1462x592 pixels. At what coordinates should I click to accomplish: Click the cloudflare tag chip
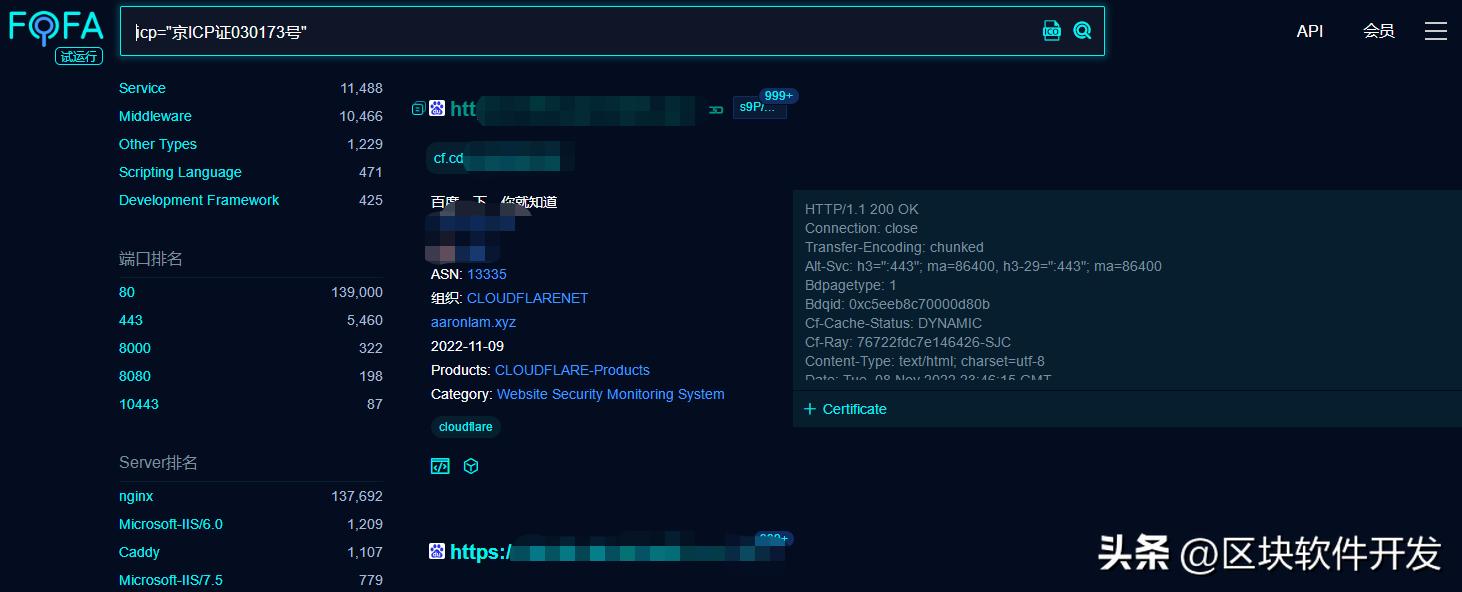pyautogui.click(x=466, y=427)
